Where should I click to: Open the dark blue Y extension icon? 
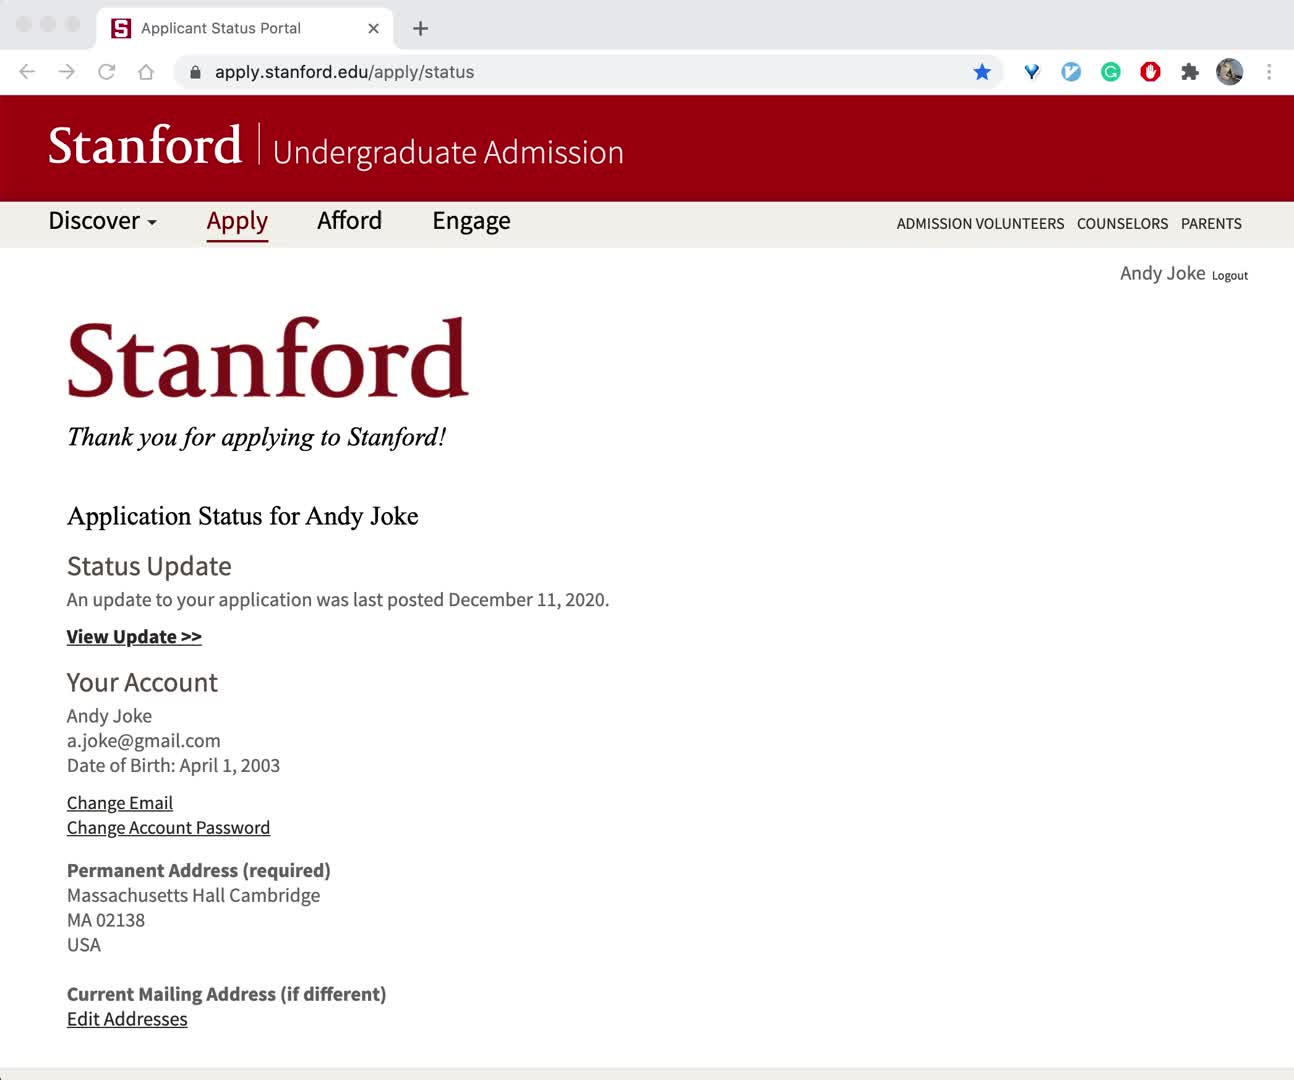tap(1032, 72)
